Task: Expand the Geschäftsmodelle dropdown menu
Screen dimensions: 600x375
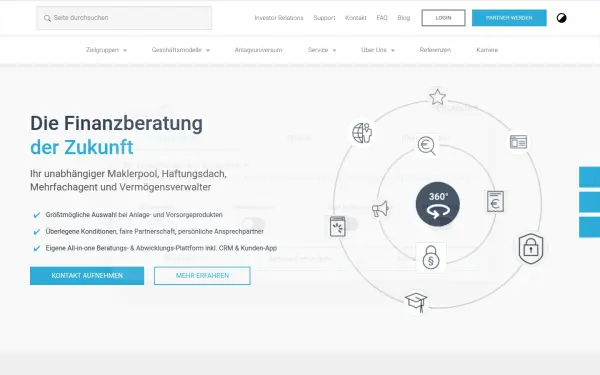Action: (181, 50)
